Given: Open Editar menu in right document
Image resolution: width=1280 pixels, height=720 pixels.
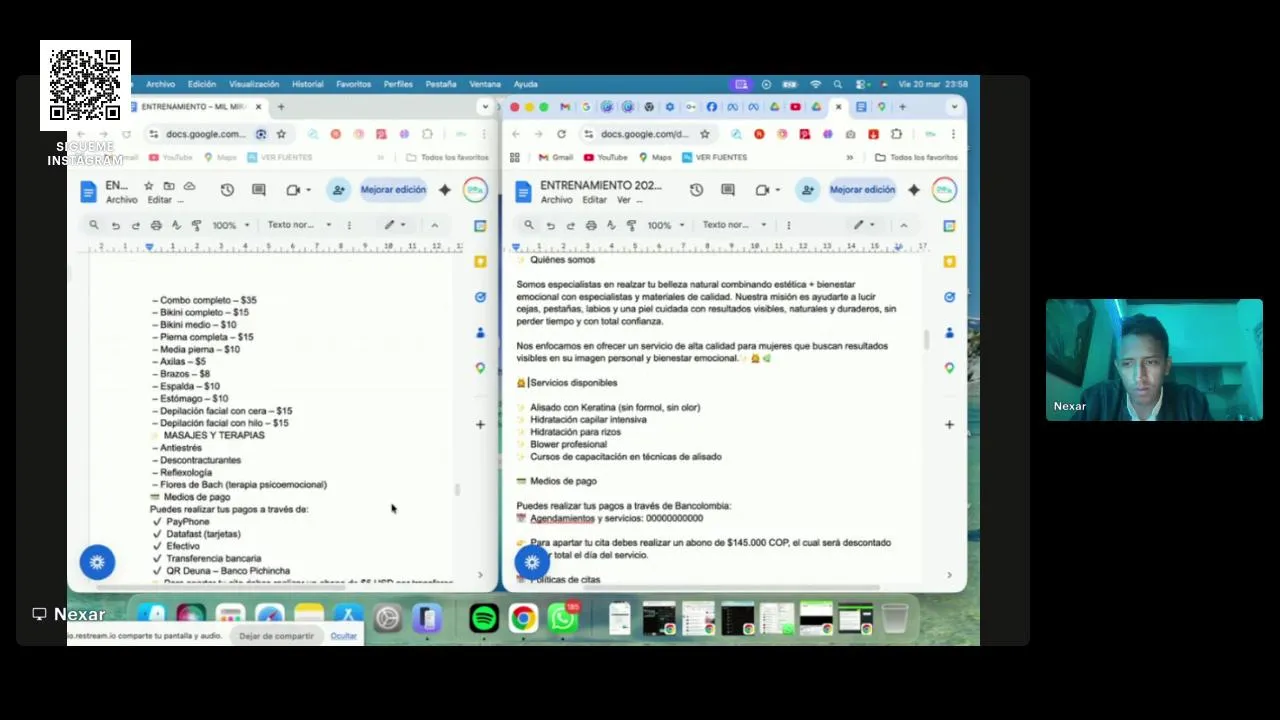Looking at the screenshot, I should (x=593, y=200).
